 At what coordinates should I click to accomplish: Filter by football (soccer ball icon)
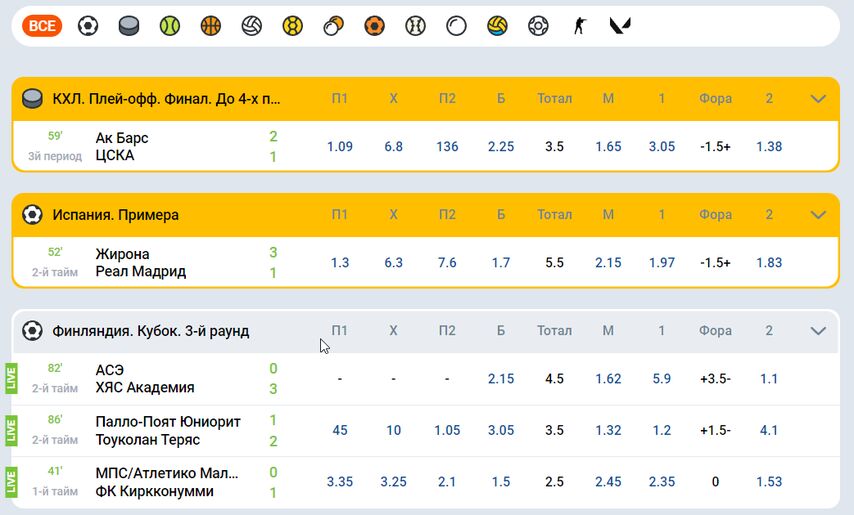[88, 26]
